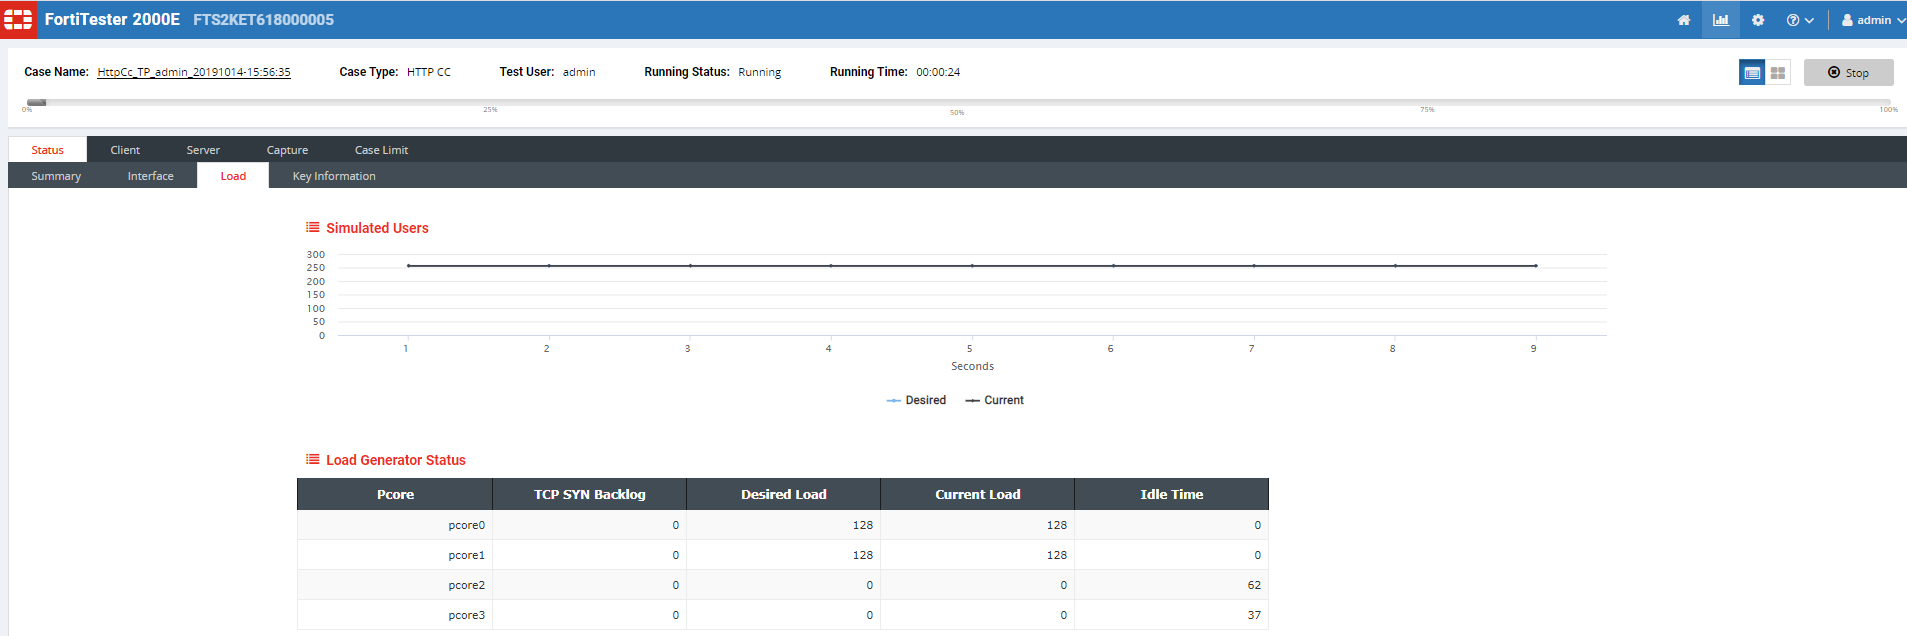
Task: Select the Load sub-tab
Action: coord(233,176)
